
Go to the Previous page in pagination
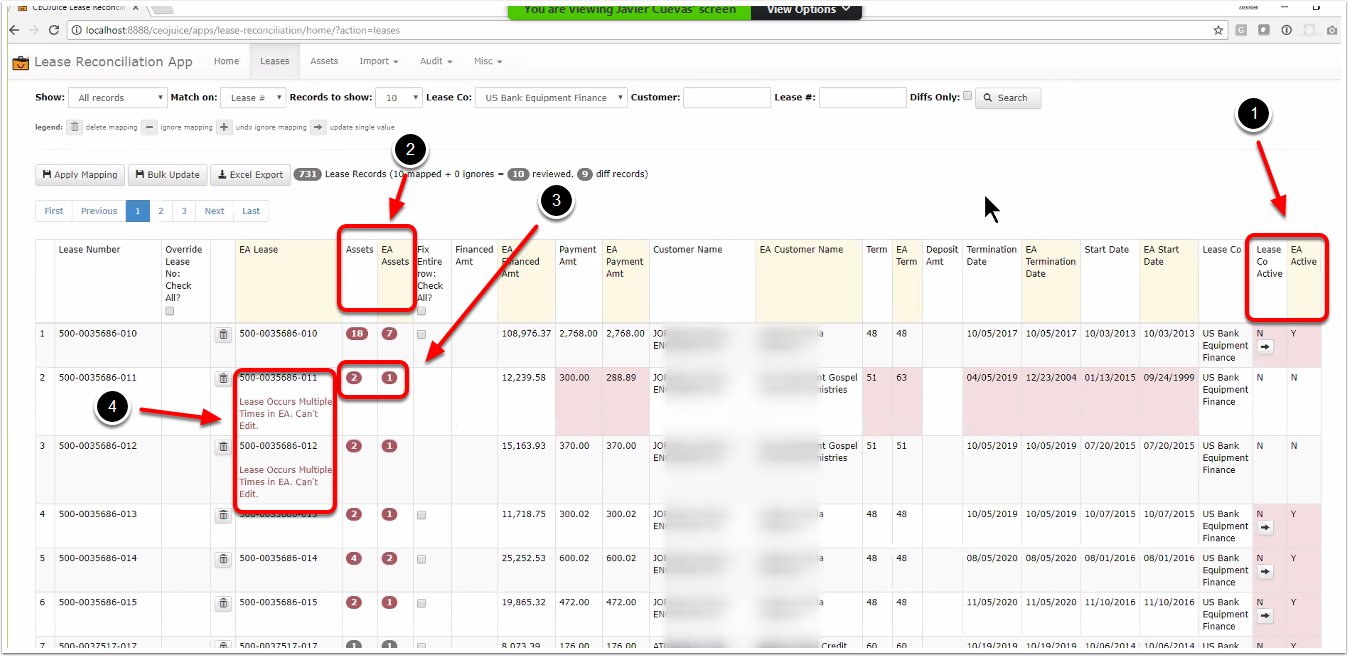point(99,211)
